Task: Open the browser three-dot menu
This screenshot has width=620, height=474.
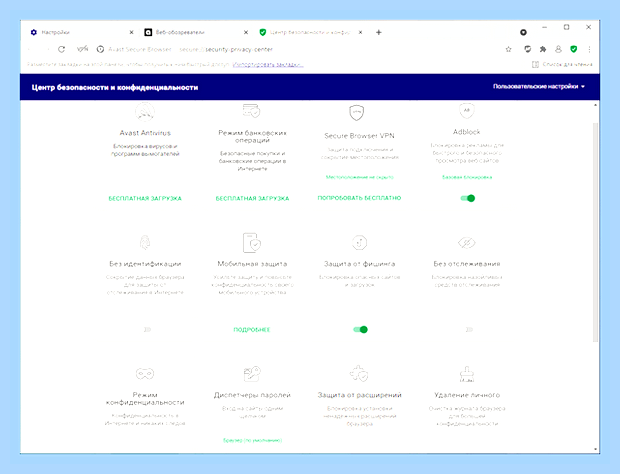Action: click(589, 49)
